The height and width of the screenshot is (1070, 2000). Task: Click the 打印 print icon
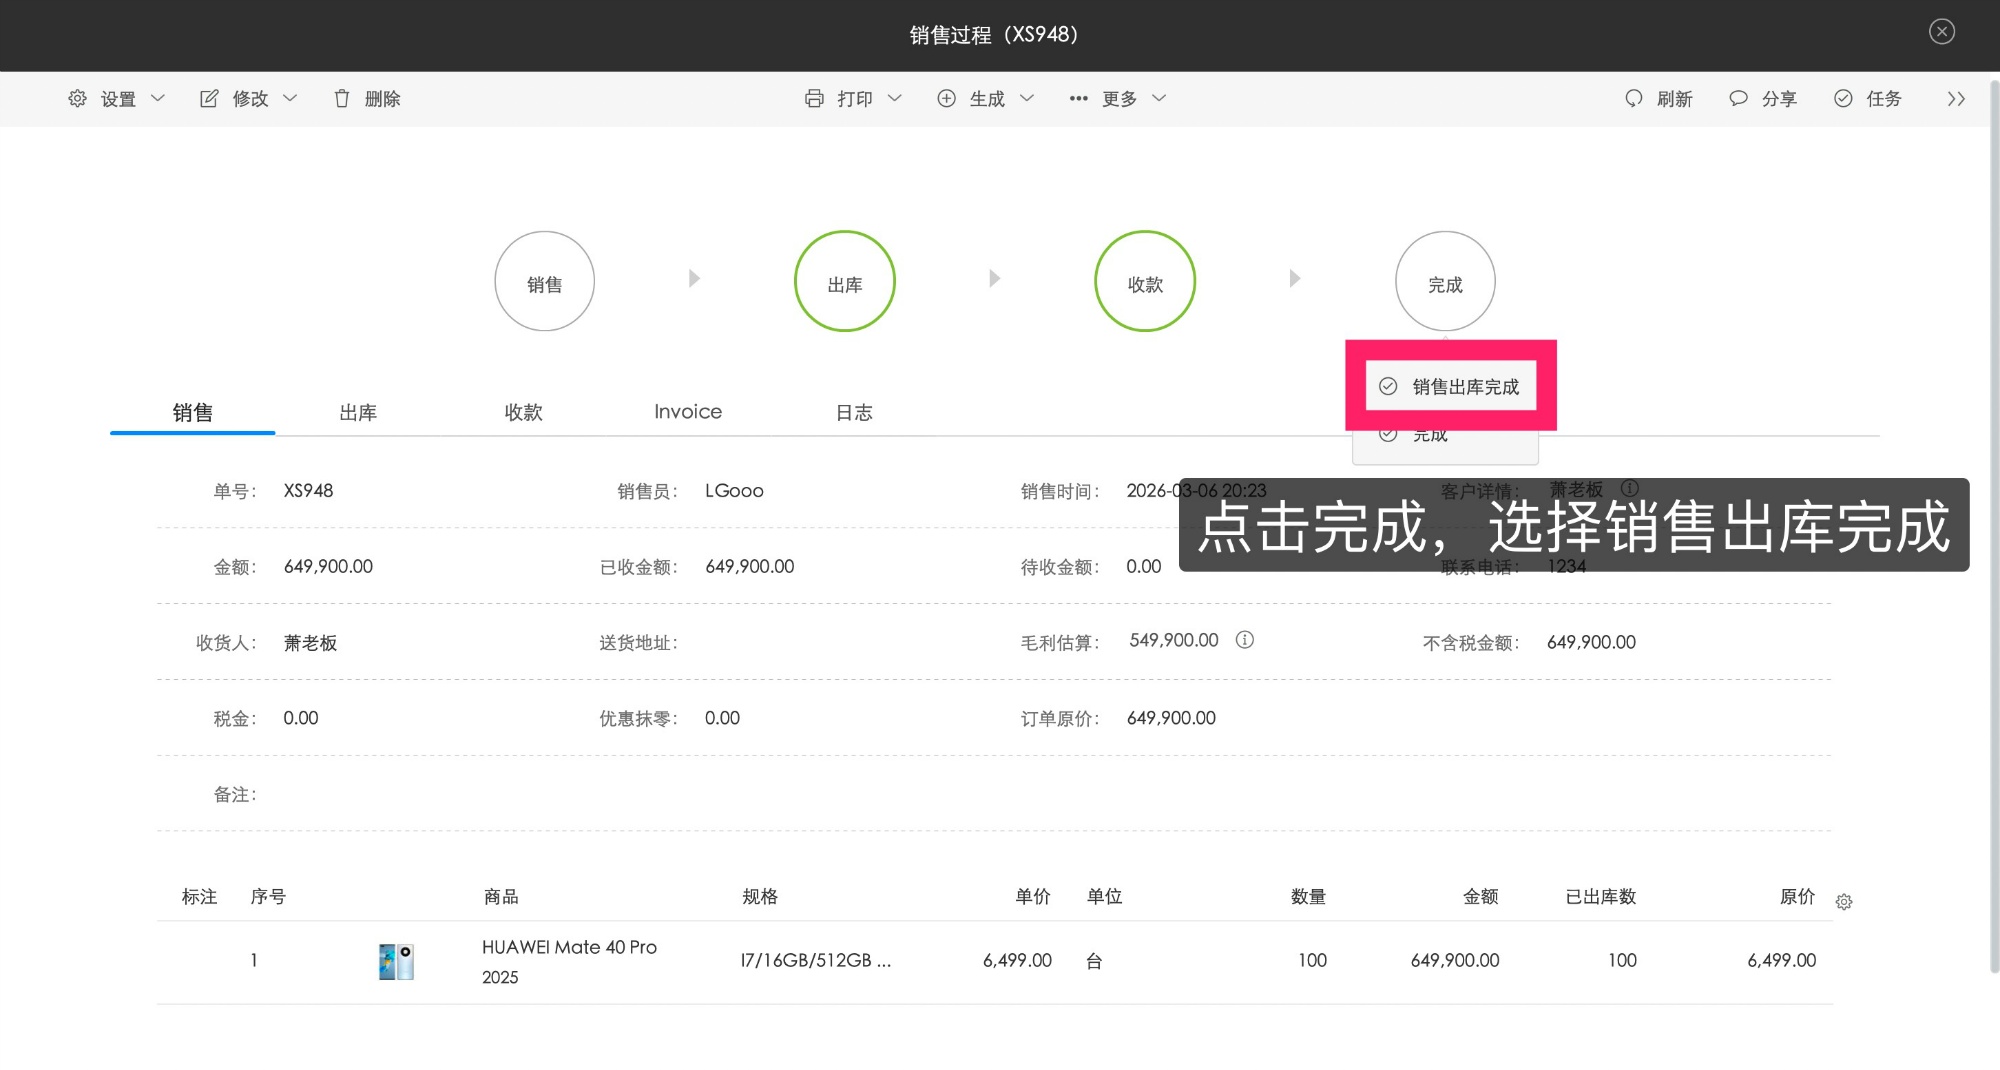(816, 98)
